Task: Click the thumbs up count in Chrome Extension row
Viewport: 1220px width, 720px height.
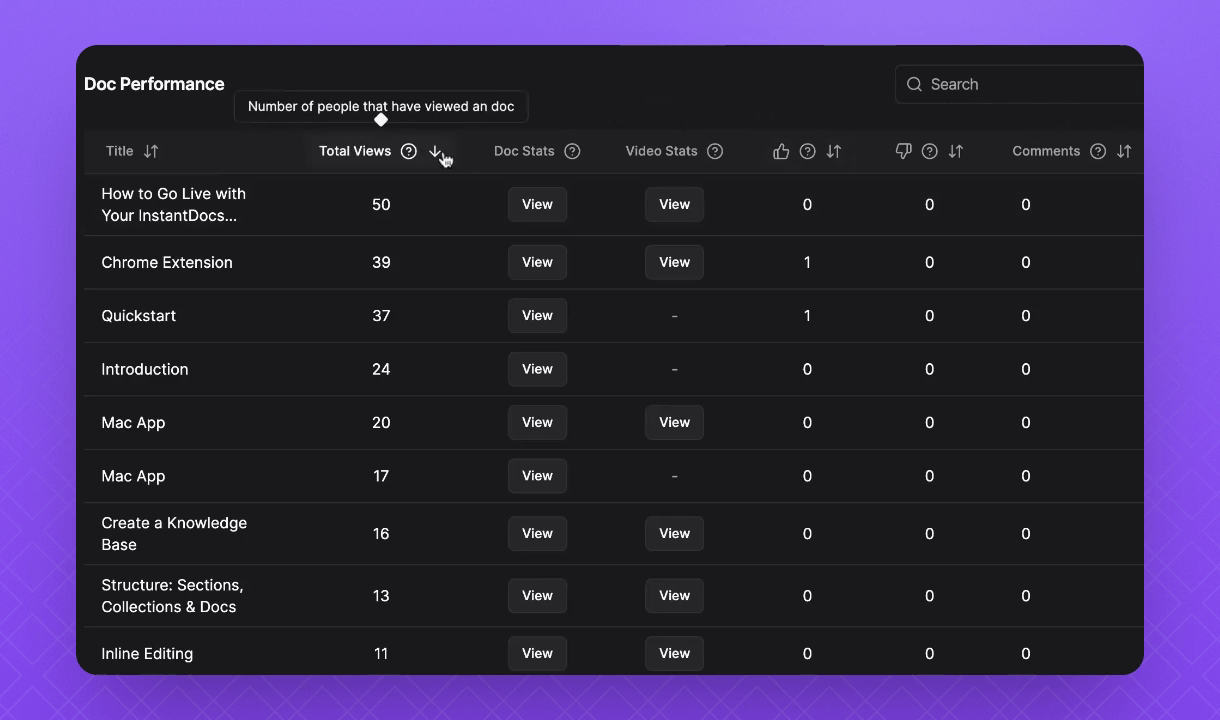Action: pos(807,262)
